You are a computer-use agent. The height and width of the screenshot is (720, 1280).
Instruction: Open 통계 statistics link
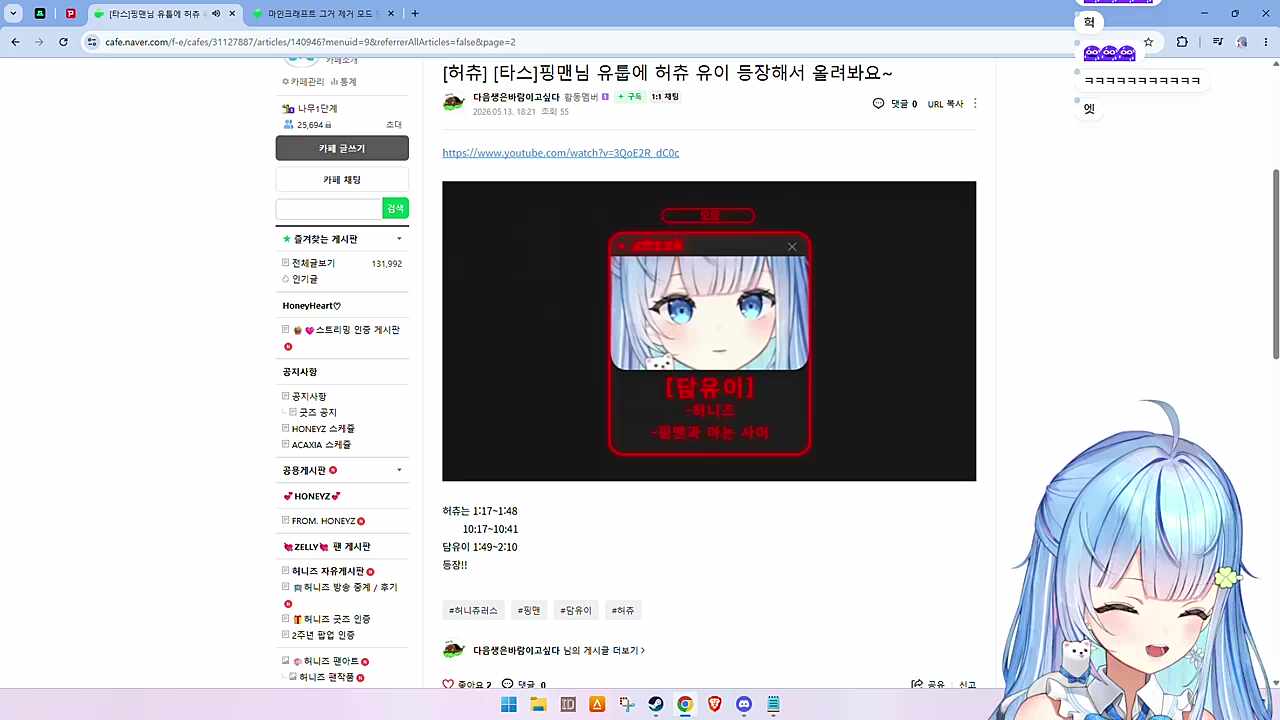point(343,82)
